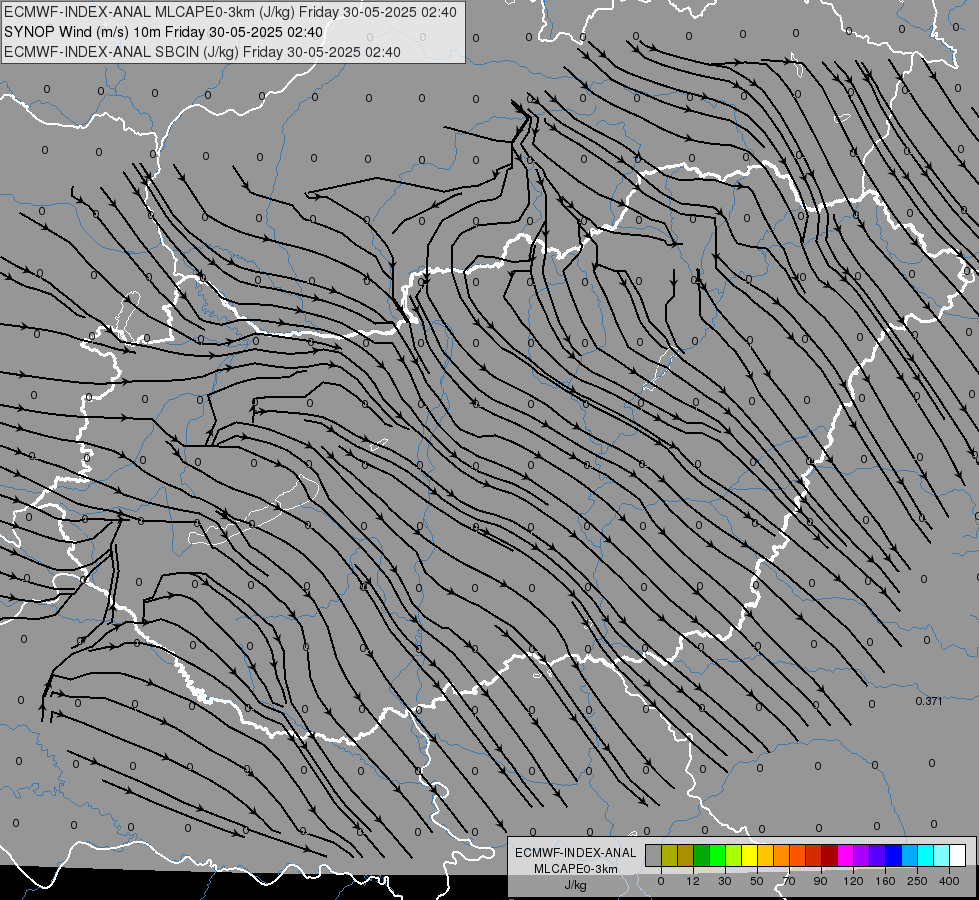Click the 0.371 value on the map
Screen dimensions: 979x900
point(929,701)
